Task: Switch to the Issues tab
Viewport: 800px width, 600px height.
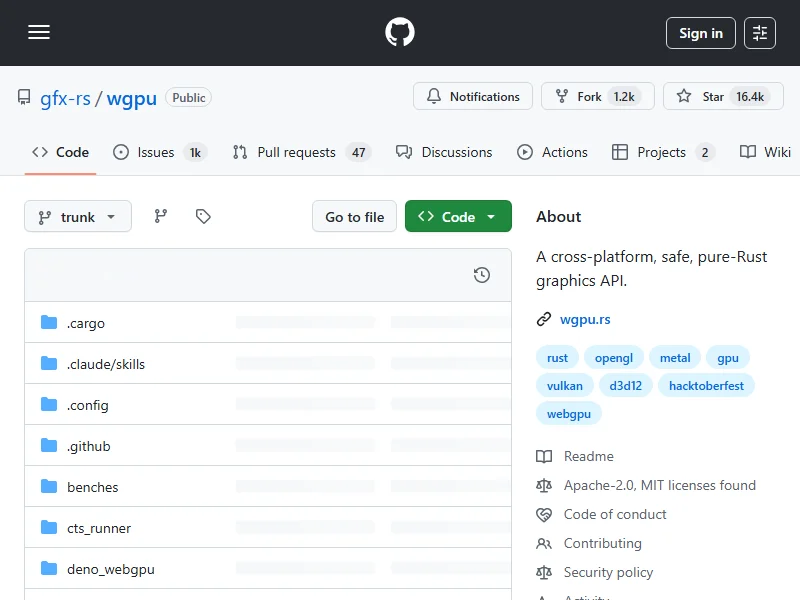Action: click(155, 152)
